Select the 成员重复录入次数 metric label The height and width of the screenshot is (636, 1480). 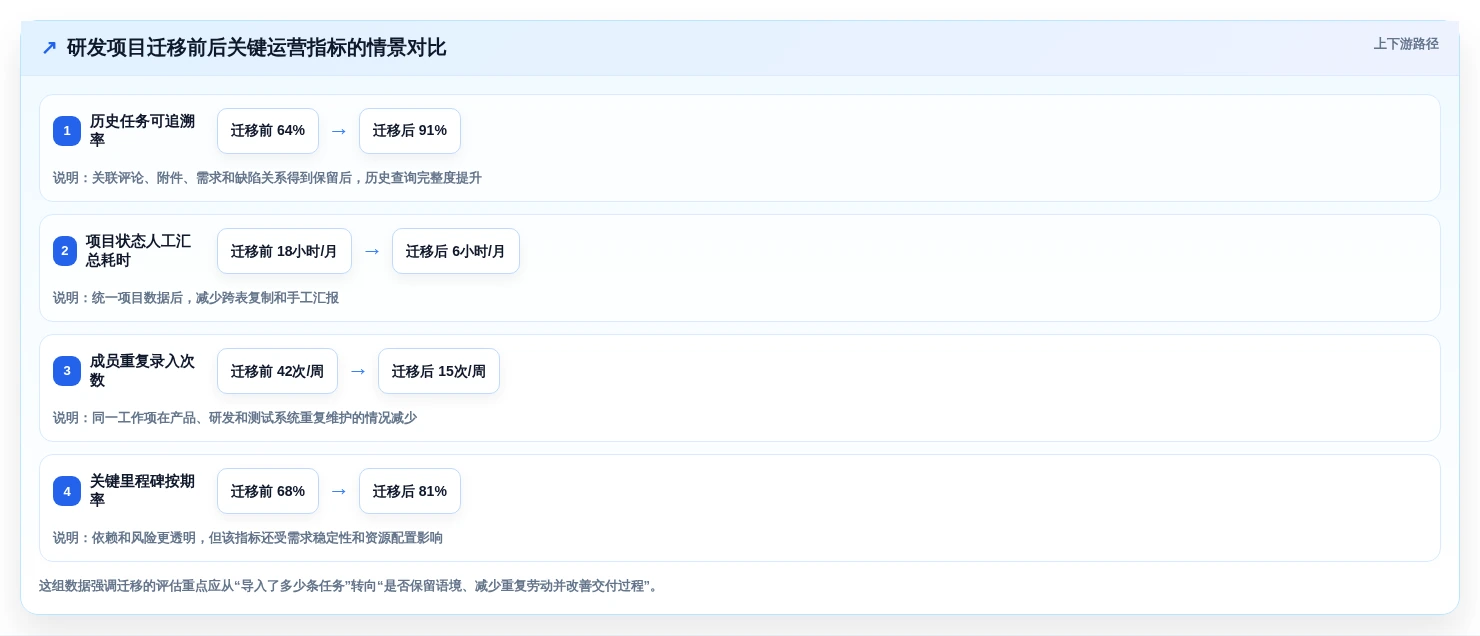(x=143, y=371)
